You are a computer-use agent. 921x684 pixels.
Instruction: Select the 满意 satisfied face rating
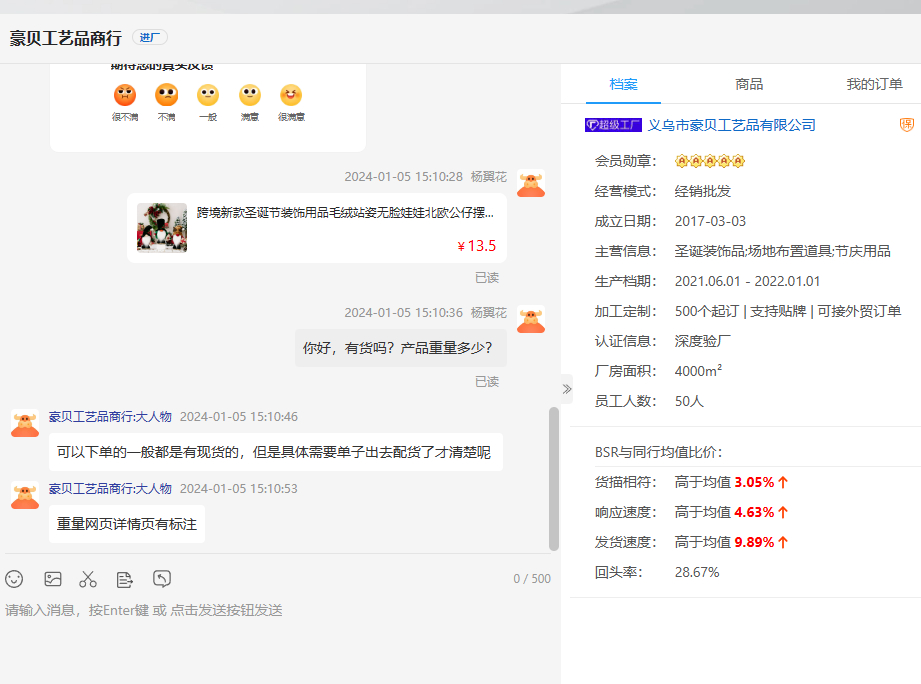(249, 96)
